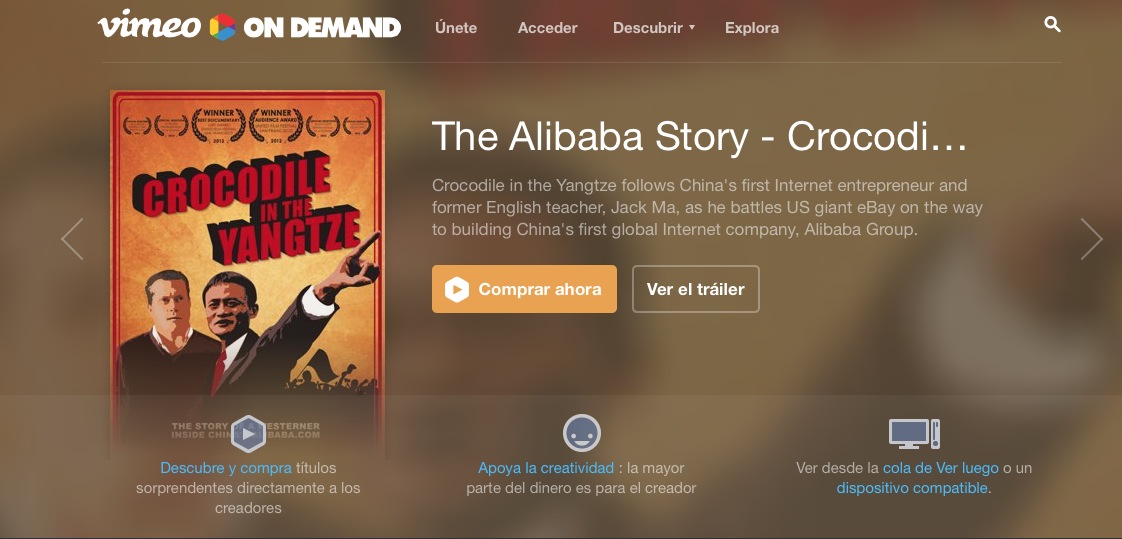Select Acceder in the navigation bar

[x=547, y=28]
